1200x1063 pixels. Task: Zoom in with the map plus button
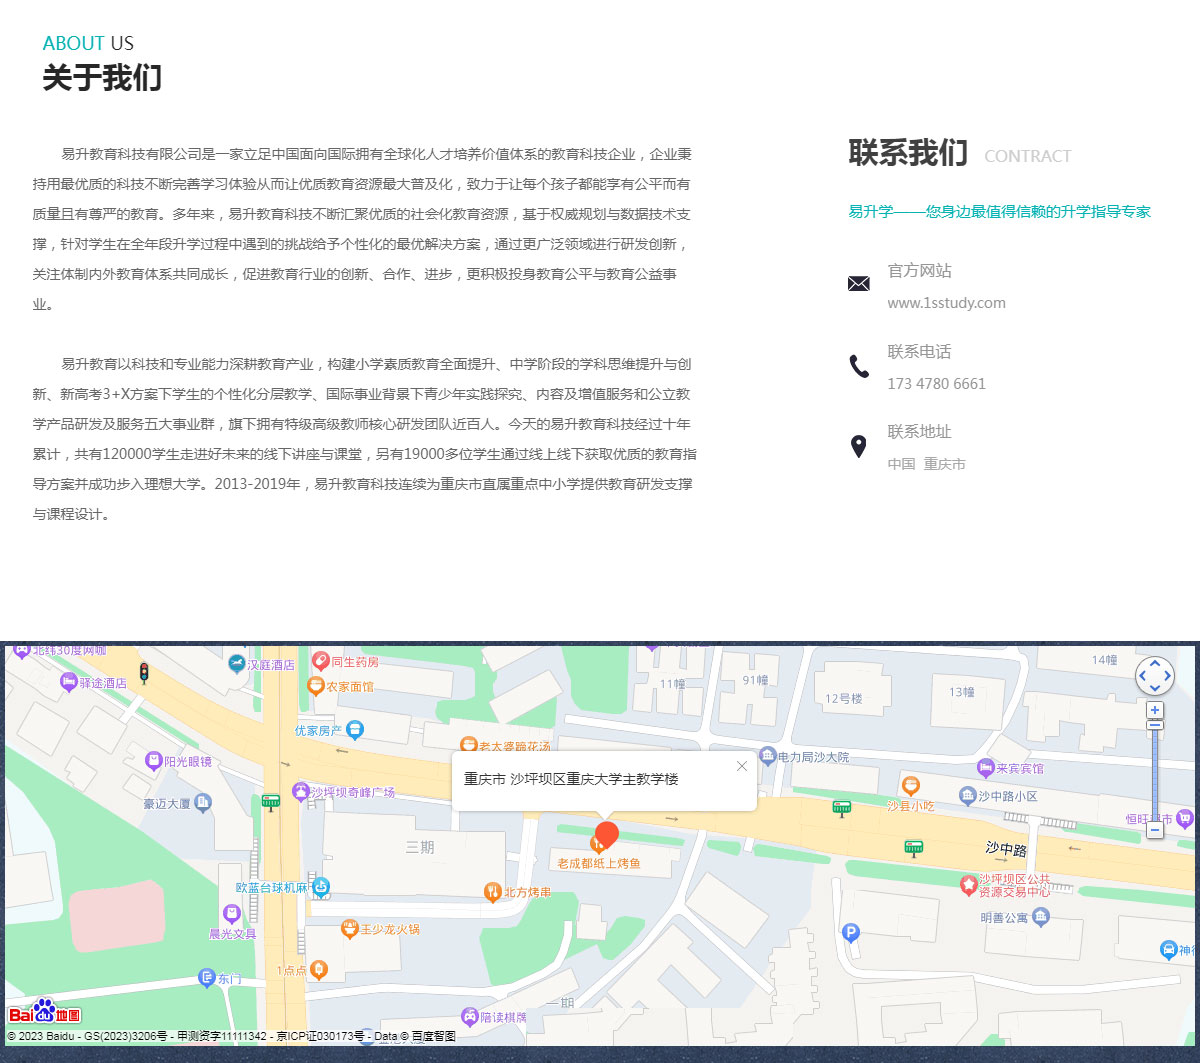pyautogui.click(x=1155, y=710)
